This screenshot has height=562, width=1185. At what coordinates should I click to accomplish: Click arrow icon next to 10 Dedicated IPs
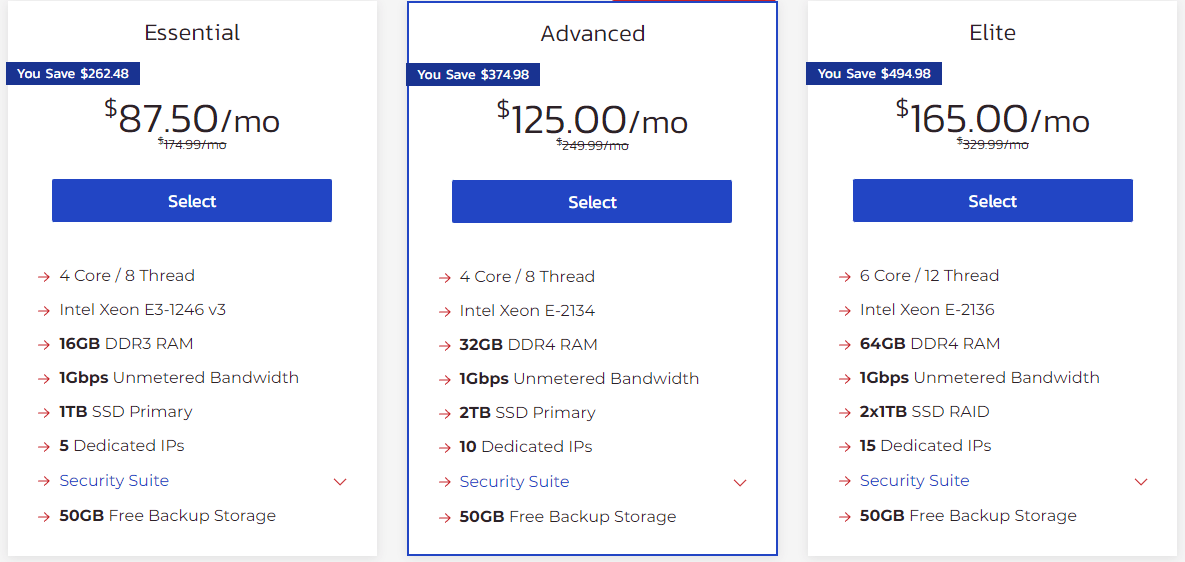[444, 447]
